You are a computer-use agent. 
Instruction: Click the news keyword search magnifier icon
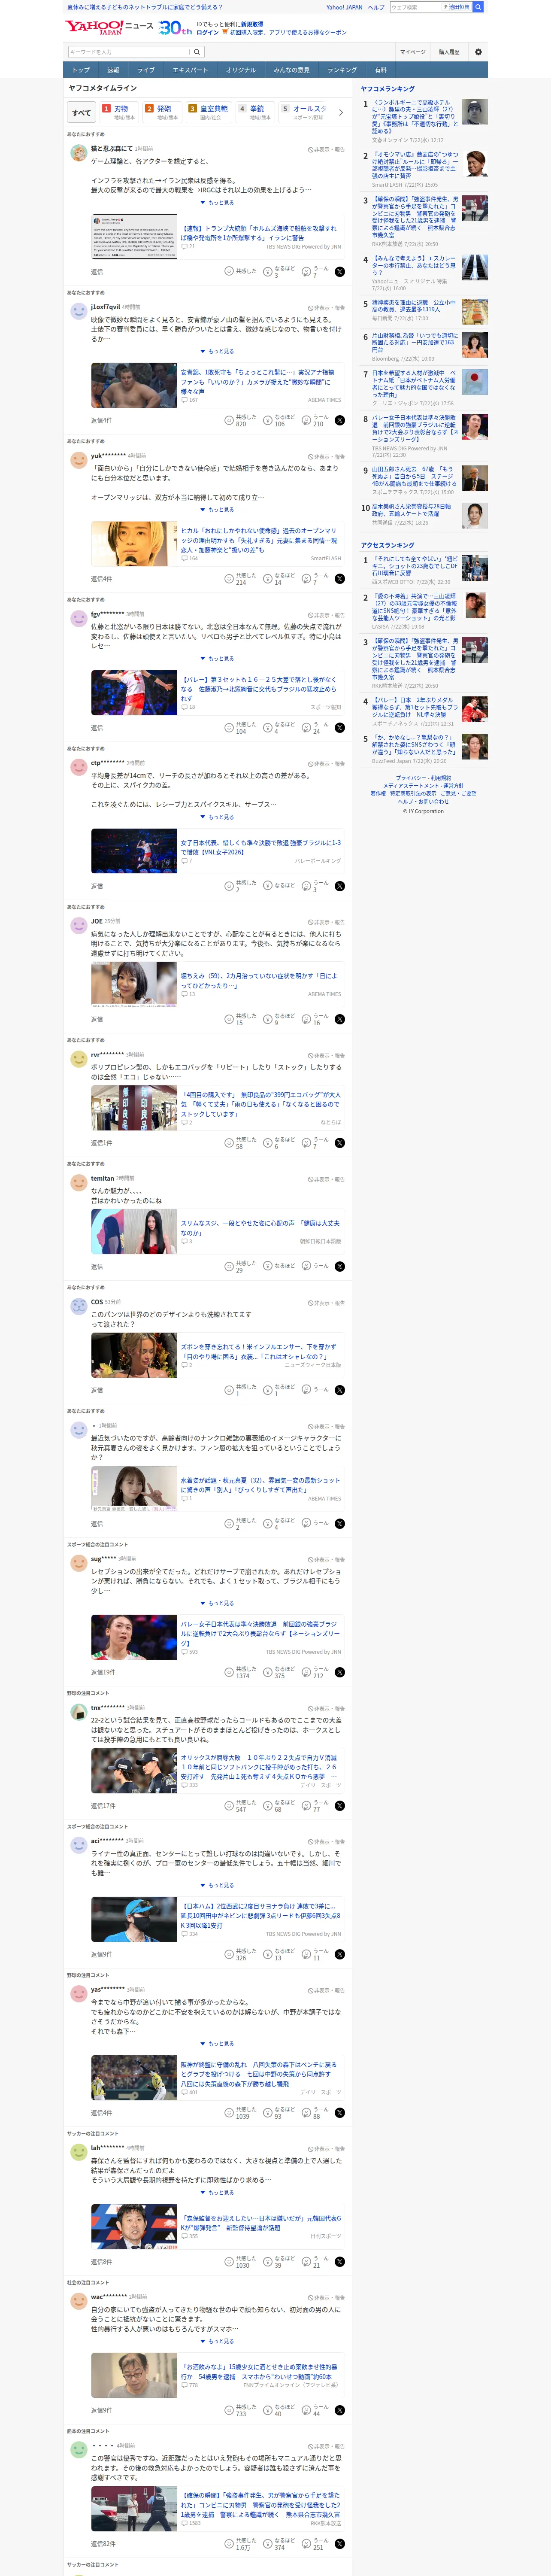197,52
